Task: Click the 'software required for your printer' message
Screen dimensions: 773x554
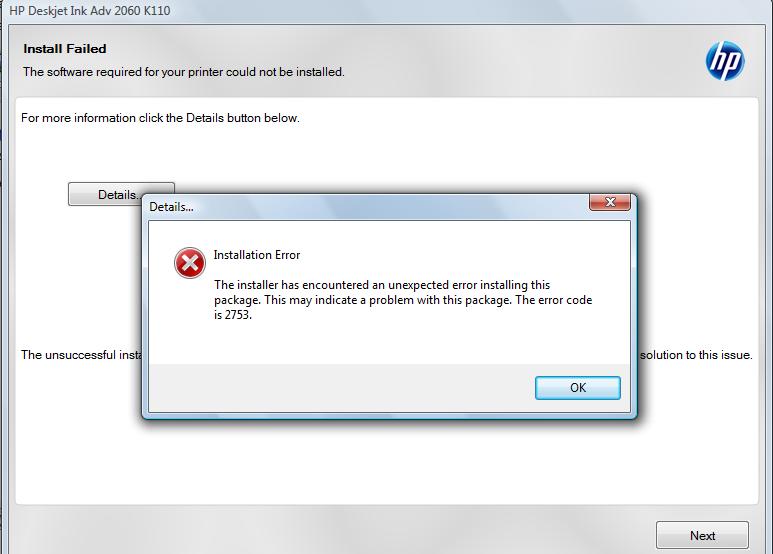Action: tap(183, 72)
